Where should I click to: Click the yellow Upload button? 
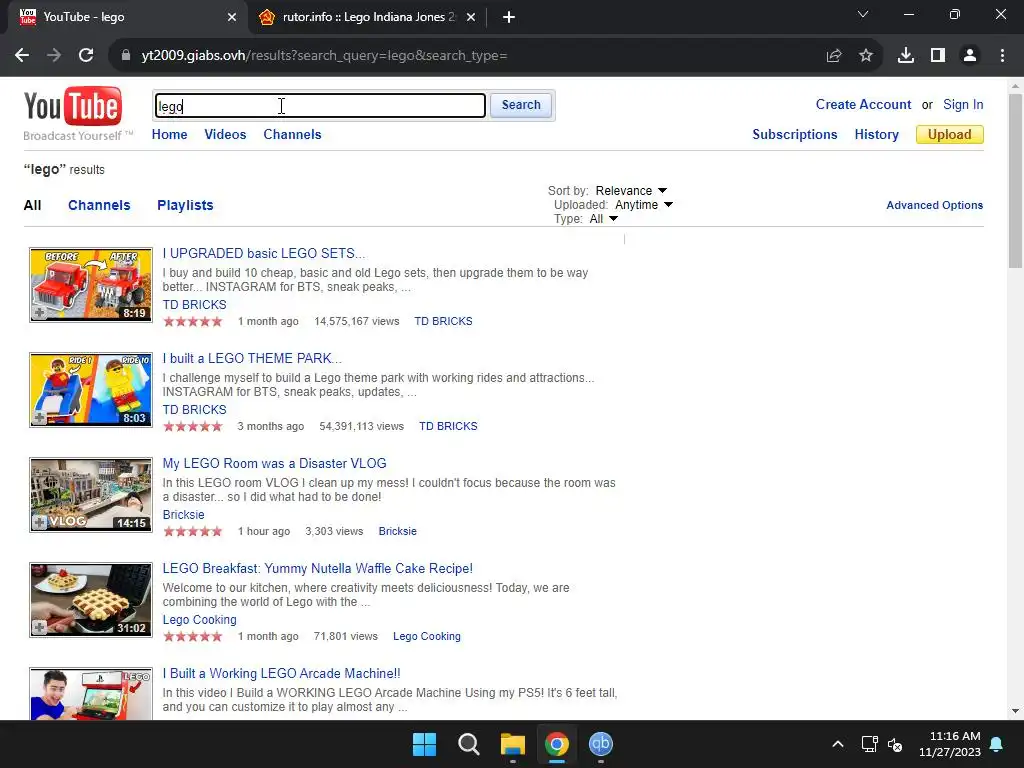[x=950, y=135]
